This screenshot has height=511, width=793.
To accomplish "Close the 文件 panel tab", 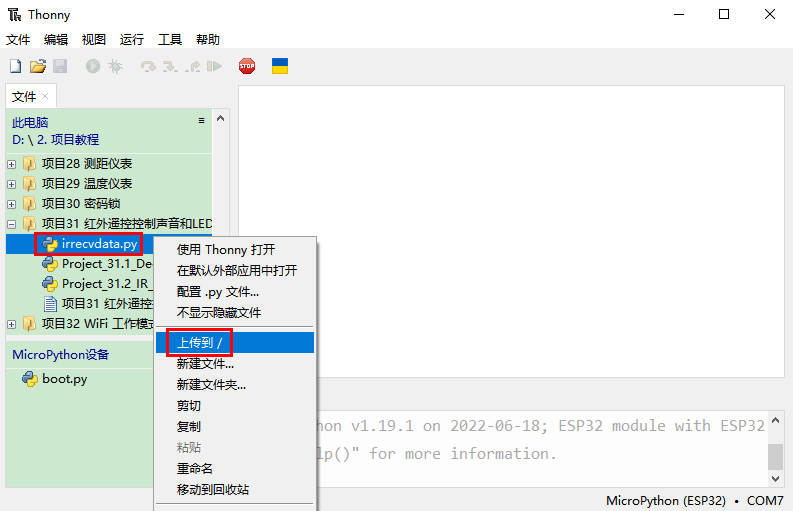I will click(45, 96).
